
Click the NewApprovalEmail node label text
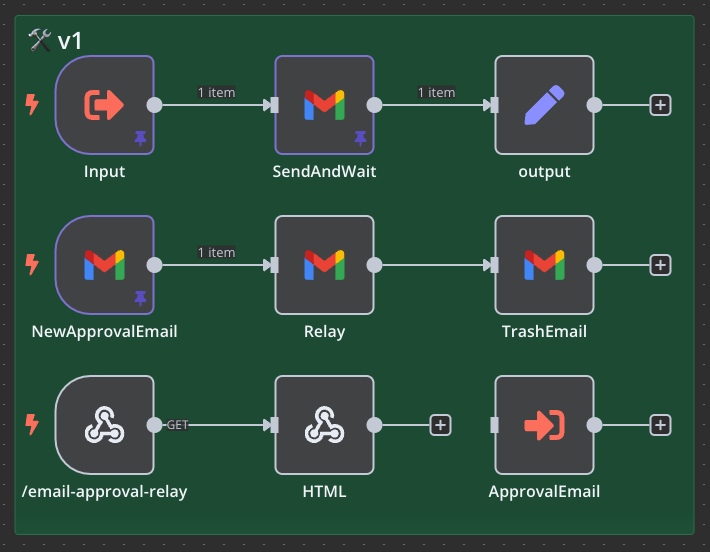(x=105, y=332)
